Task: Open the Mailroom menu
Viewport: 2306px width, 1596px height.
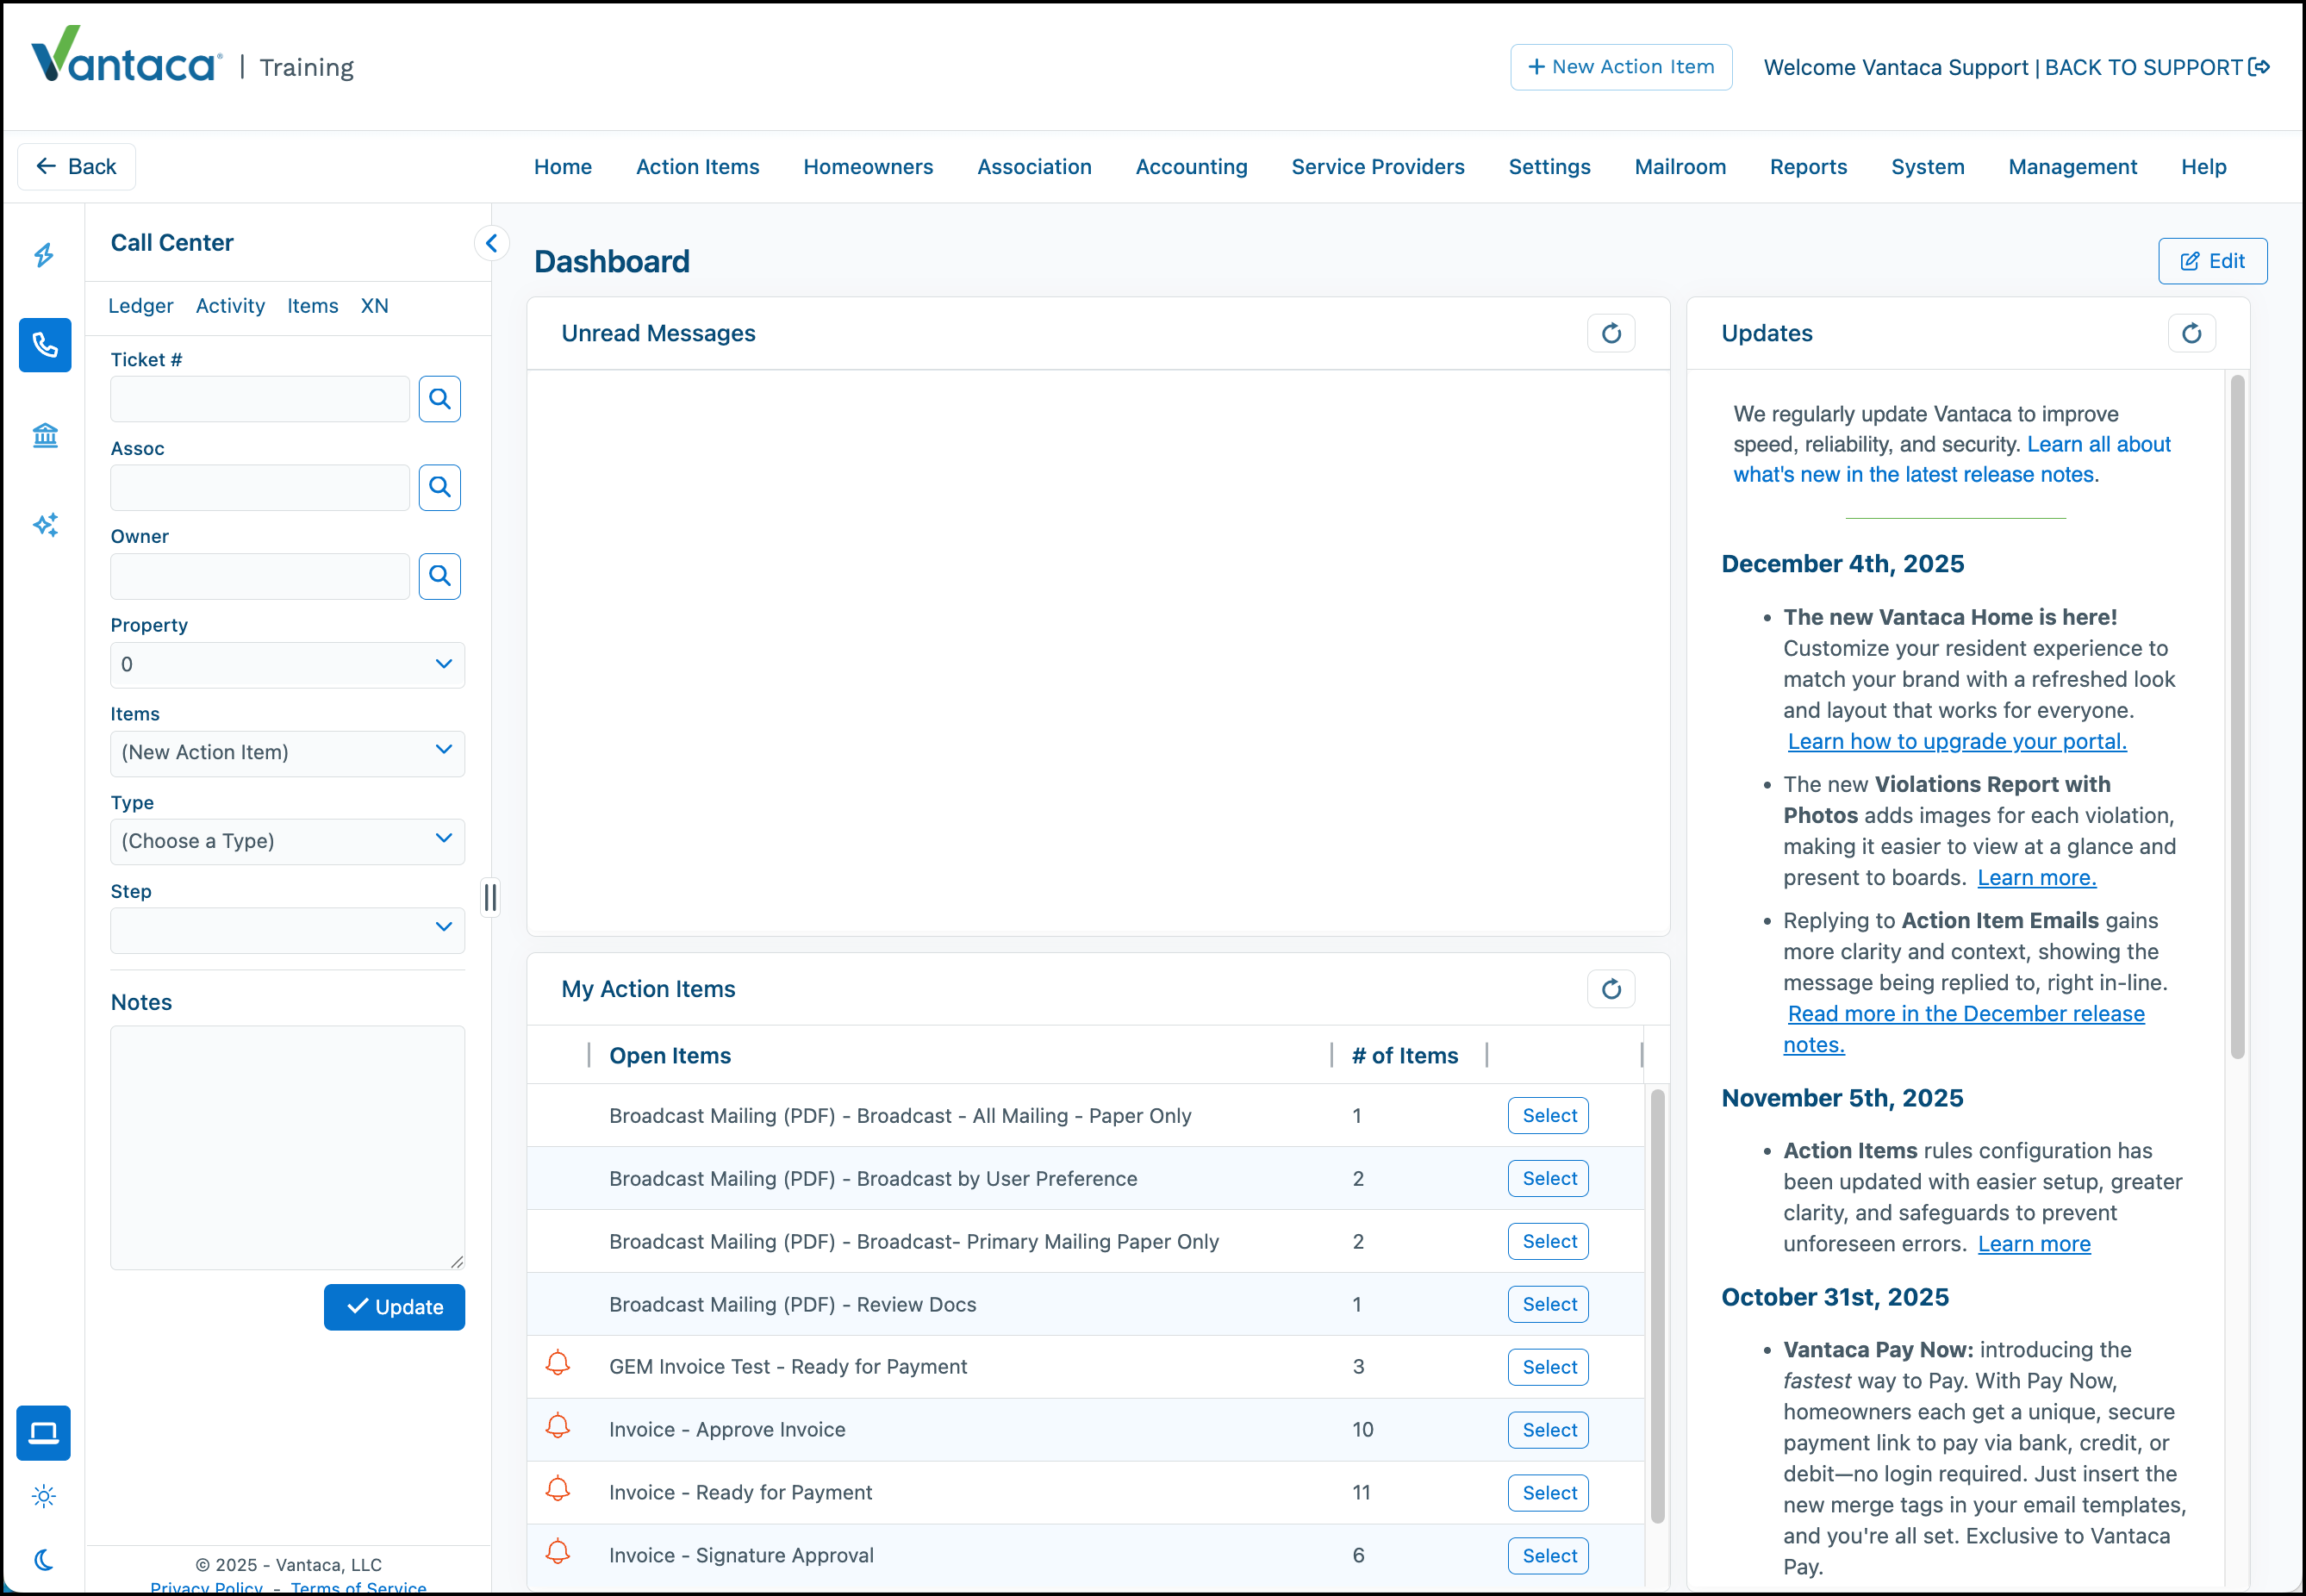Action: 1680,167
